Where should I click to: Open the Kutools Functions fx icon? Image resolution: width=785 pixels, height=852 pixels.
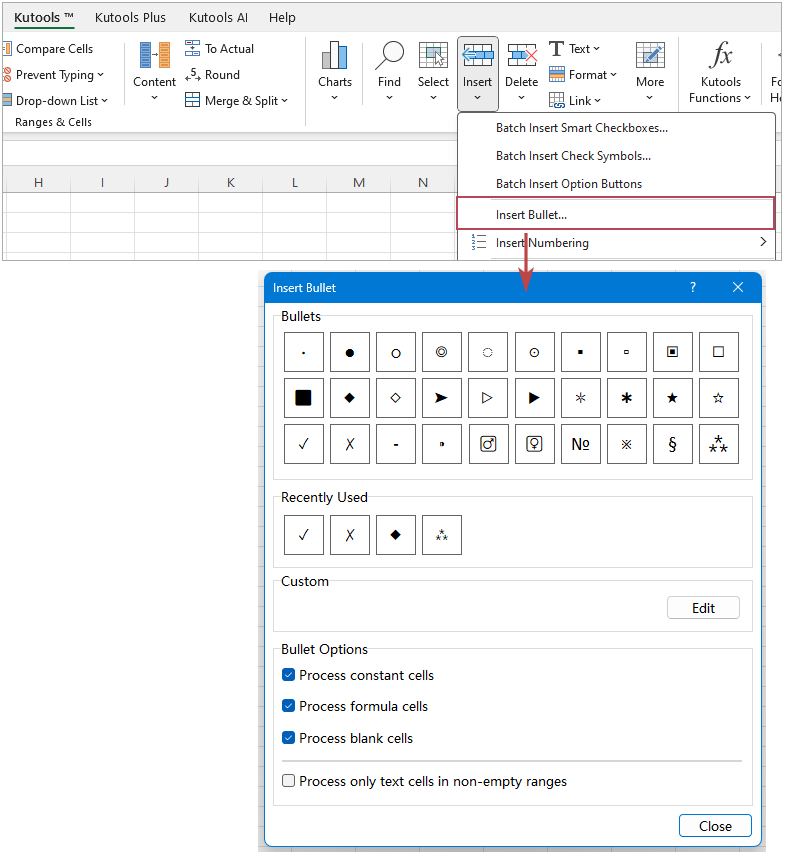(x=720, y=55)
